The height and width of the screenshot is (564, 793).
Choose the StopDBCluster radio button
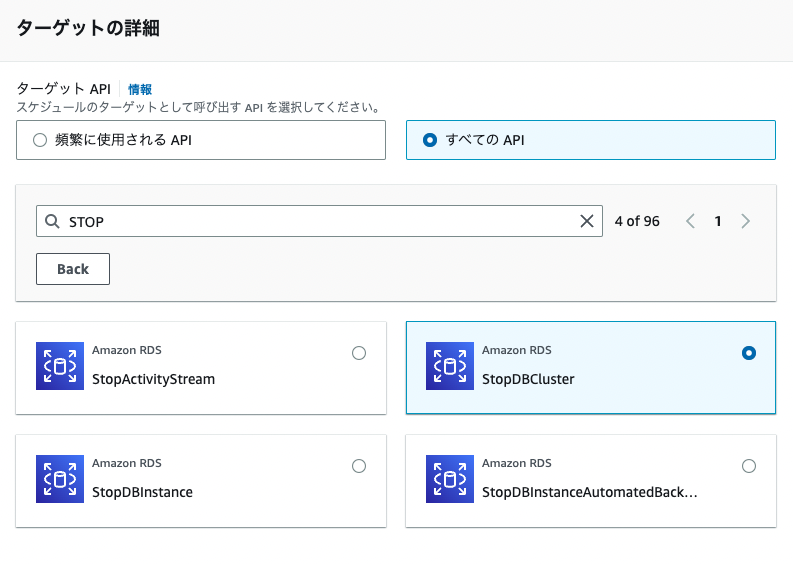point(749,353)
